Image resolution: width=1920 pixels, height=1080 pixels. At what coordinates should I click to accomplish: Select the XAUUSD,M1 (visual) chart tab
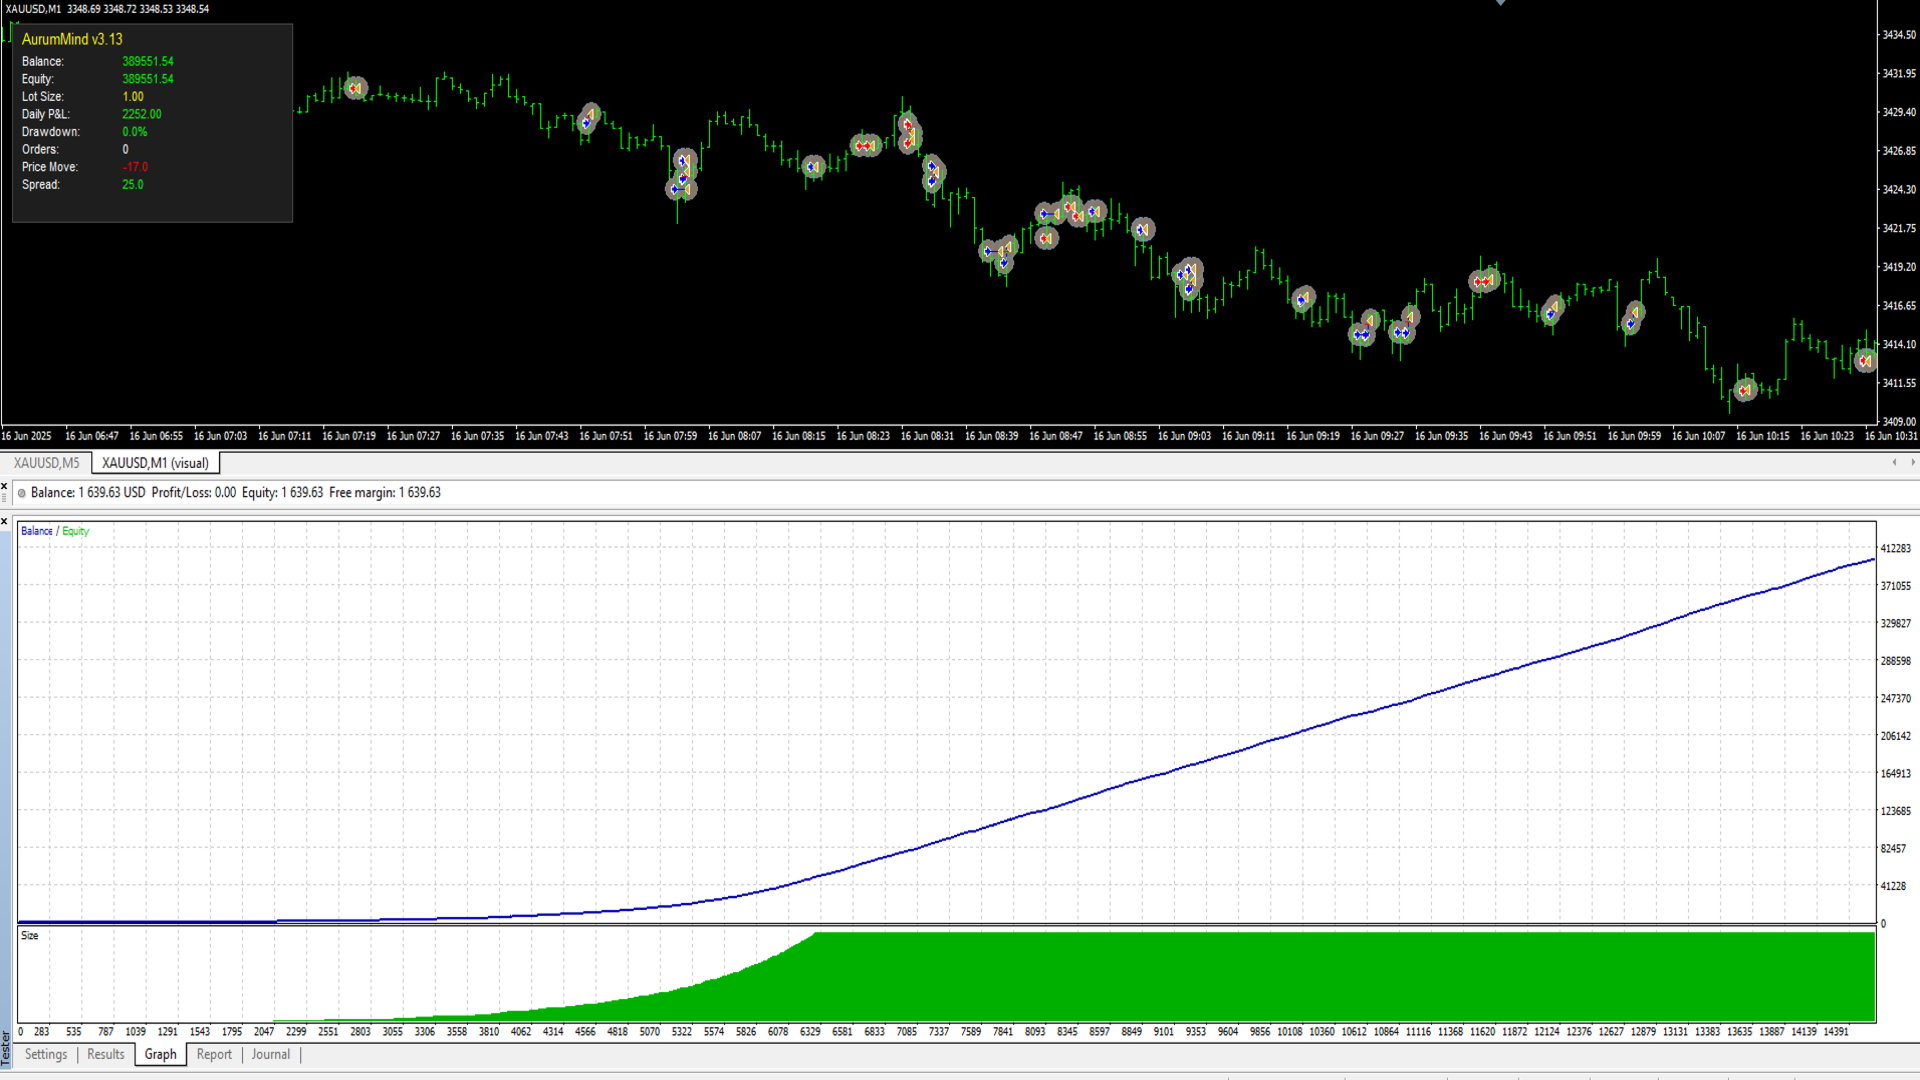tap(155, 463)
